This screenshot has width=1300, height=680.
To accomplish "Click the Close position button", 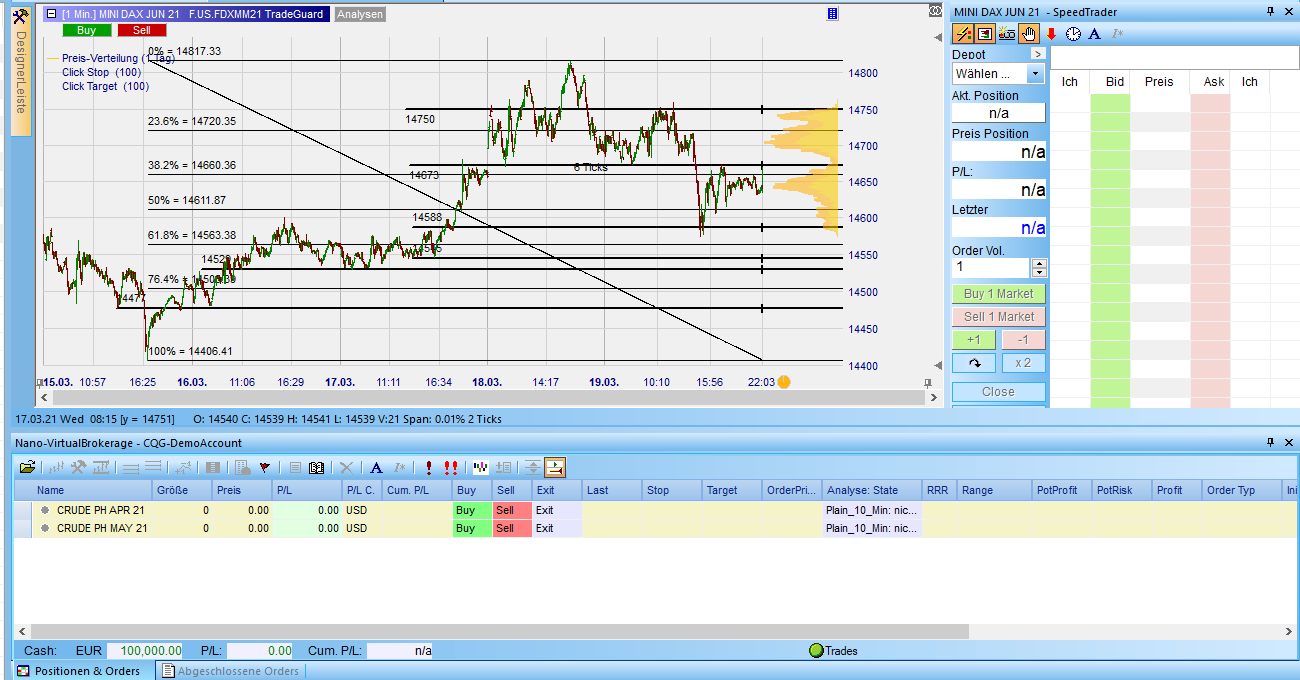I will point(999,392).
